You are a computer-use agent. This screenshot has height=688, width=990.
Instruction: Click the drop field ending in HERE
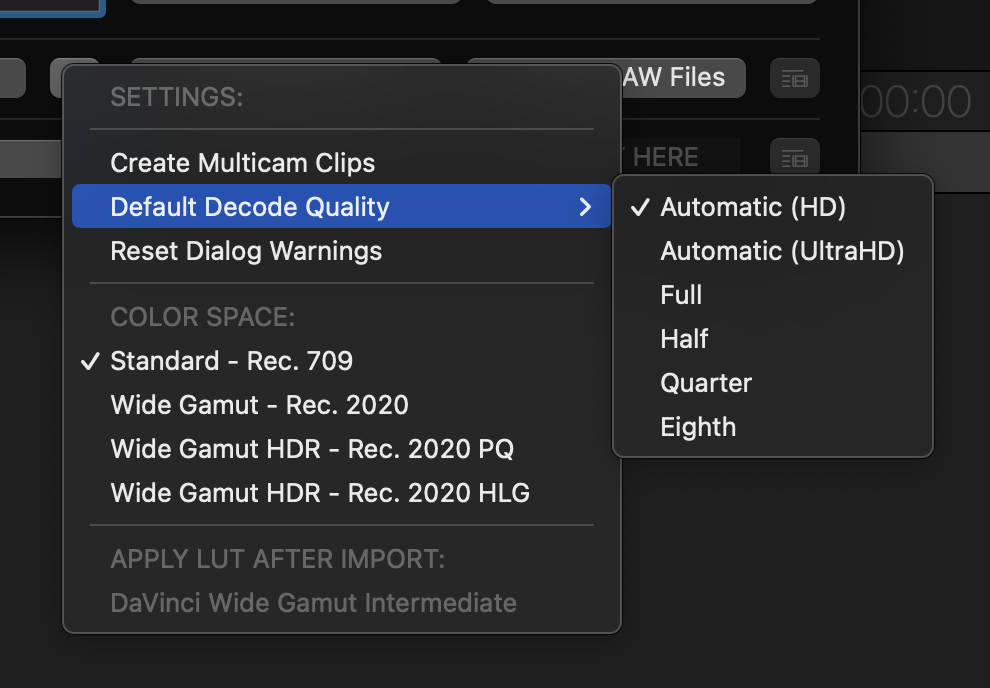click(680, 157)
